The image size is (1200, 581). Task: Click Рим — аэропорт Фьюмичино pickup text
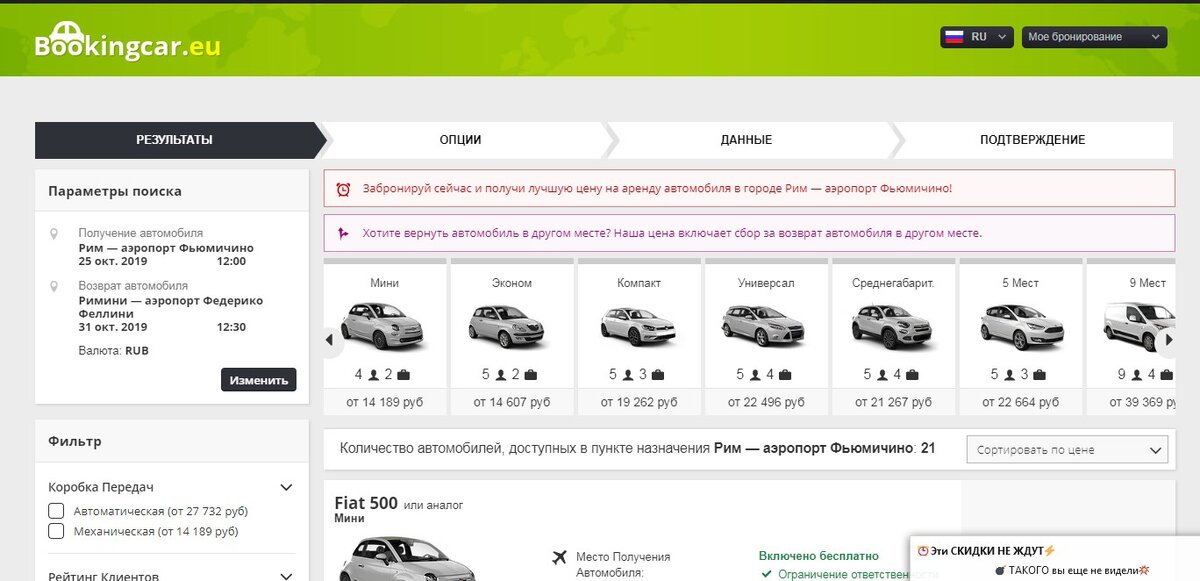pos(166,248)
